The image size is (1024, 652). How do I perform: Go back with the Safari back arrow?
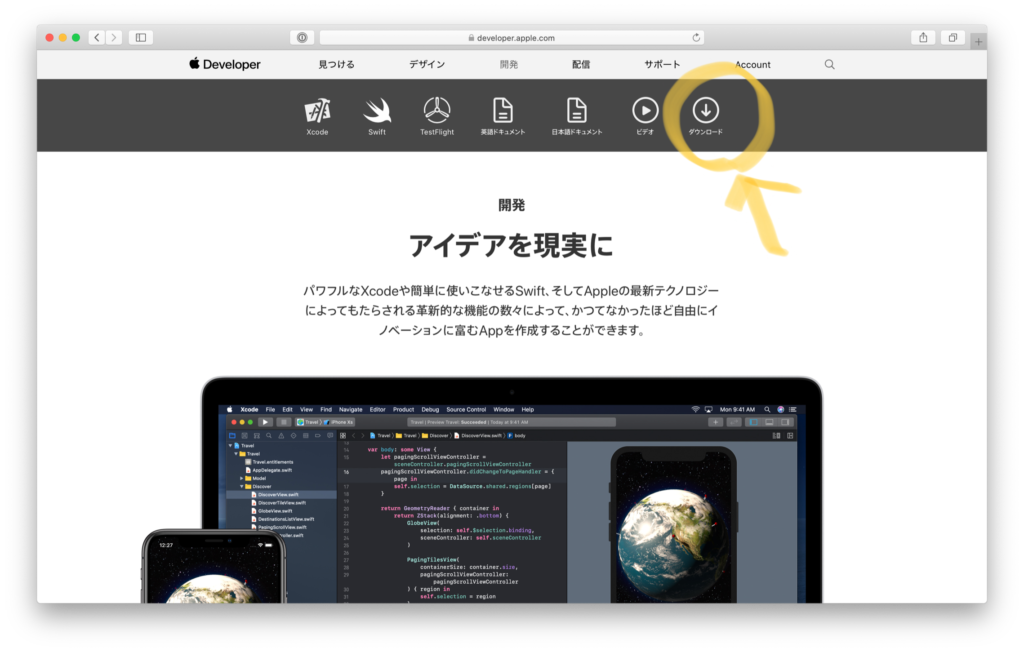pos(96,38)
